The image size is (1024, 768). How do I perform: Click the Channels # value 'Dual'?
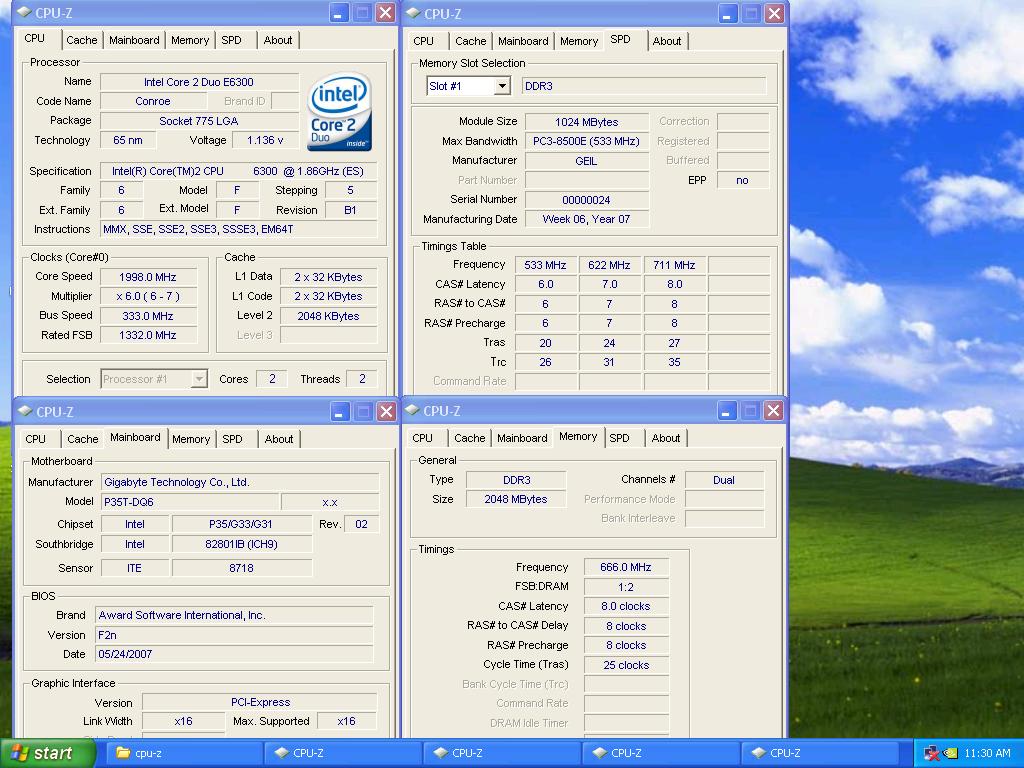tap(724, 480)
